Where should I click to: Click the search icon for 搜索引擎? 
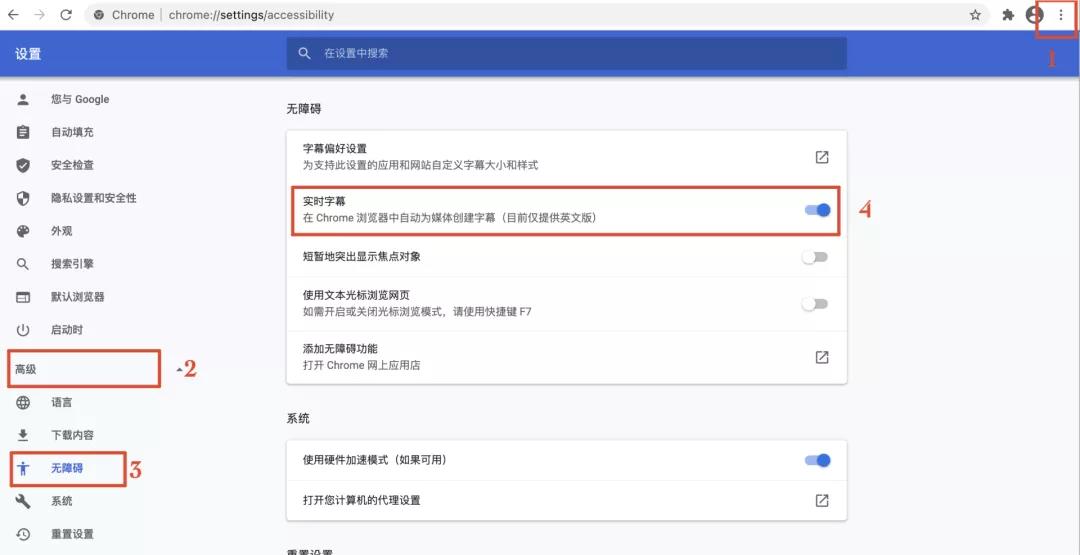click(x=23, y=264)
